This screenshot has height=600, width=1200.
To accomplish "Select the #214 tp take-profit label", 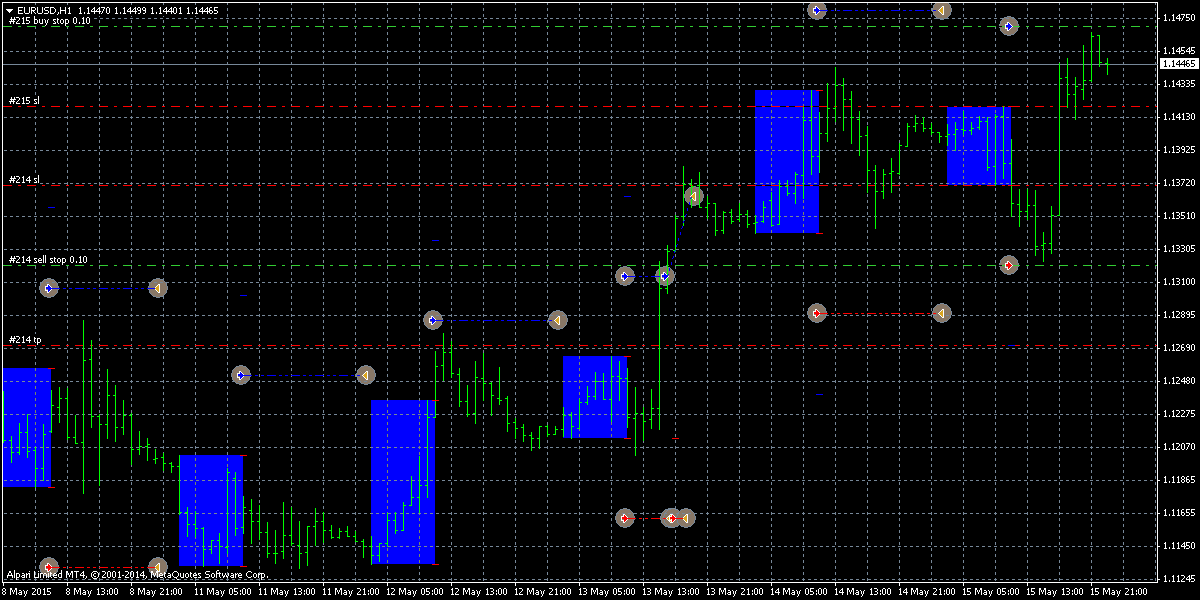I will tap(25, 339).
